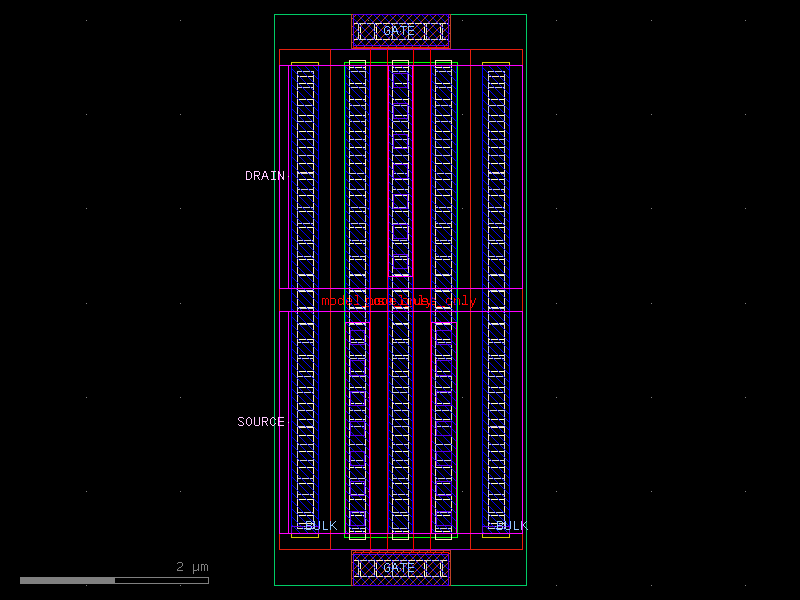Click the model_nmos_lvs_only marker text

397,298
